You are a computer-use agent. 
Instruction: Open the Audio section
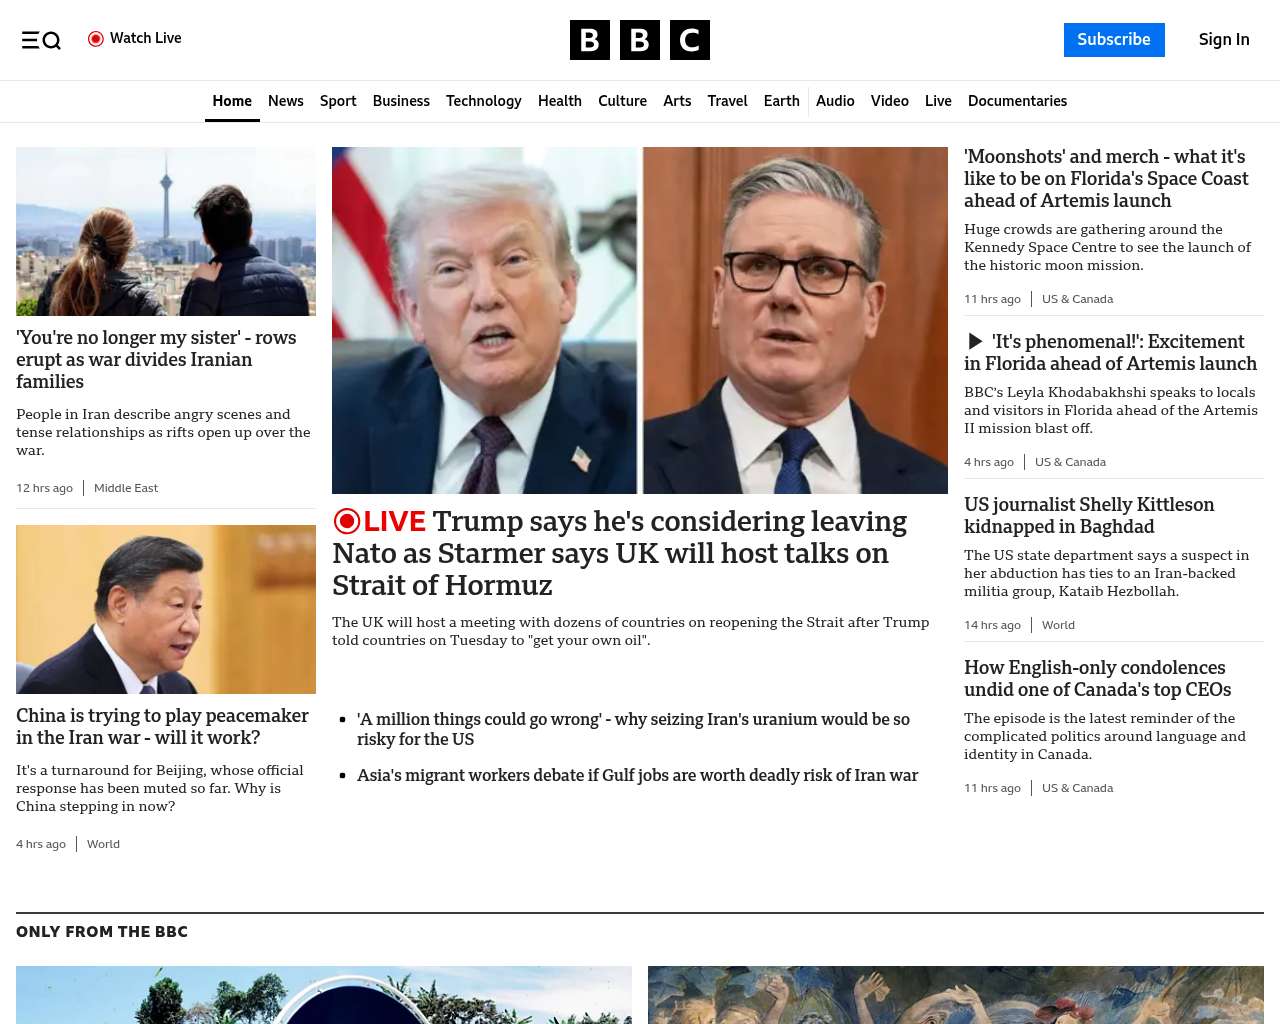(835, 101)
